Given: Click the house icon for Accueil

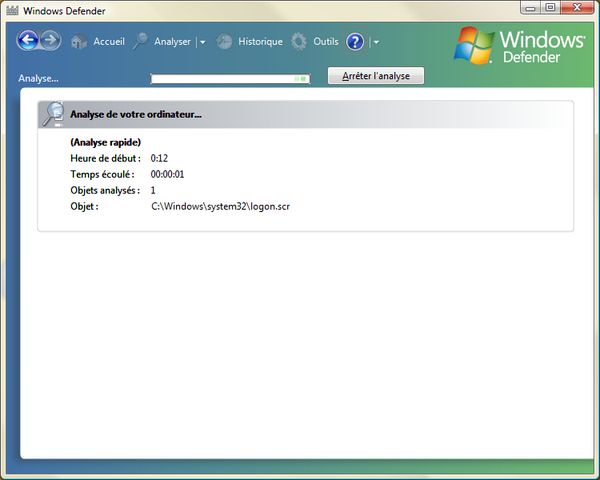Looking at the screenshot, I should (x=79, y=42).
